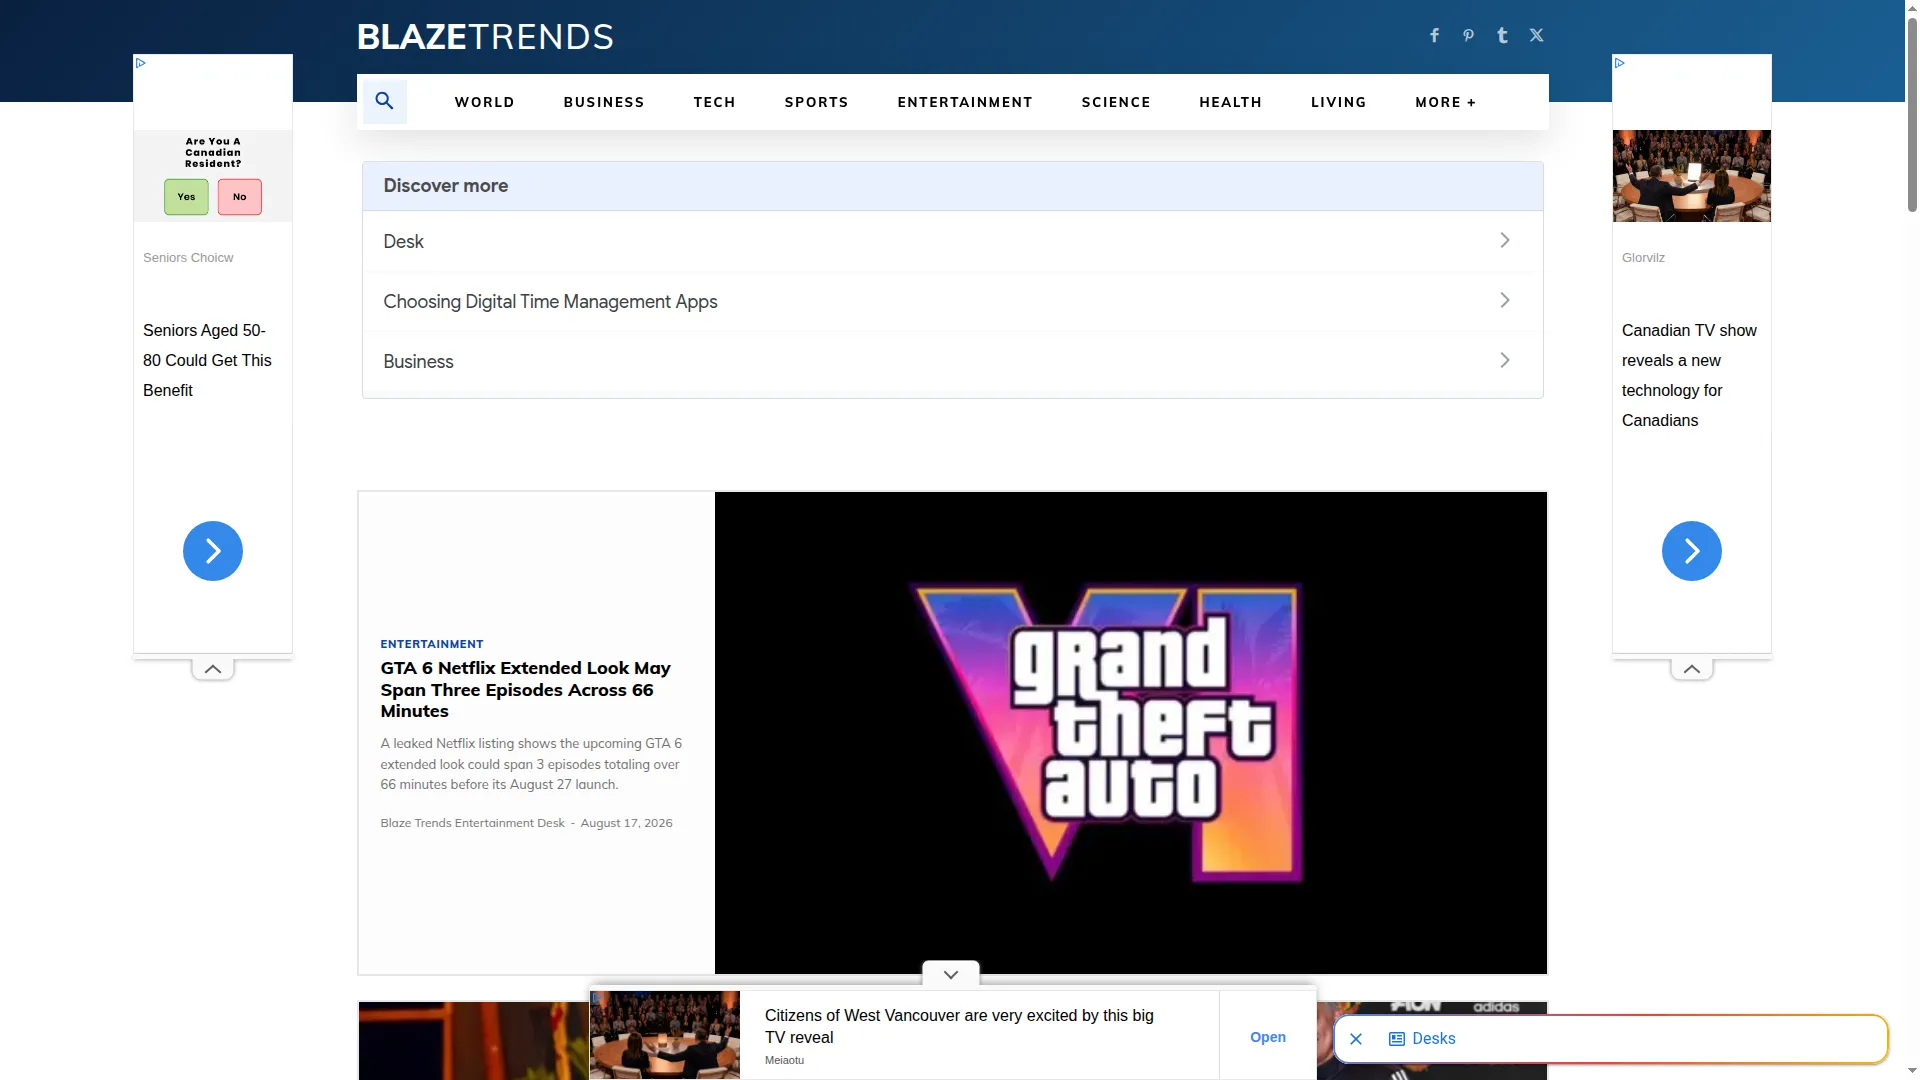Viewport: 1920px width, 1080px height.
Task: Visit the Blaze Trends Facebook page icon
Action: click(x=1434, y=36)
